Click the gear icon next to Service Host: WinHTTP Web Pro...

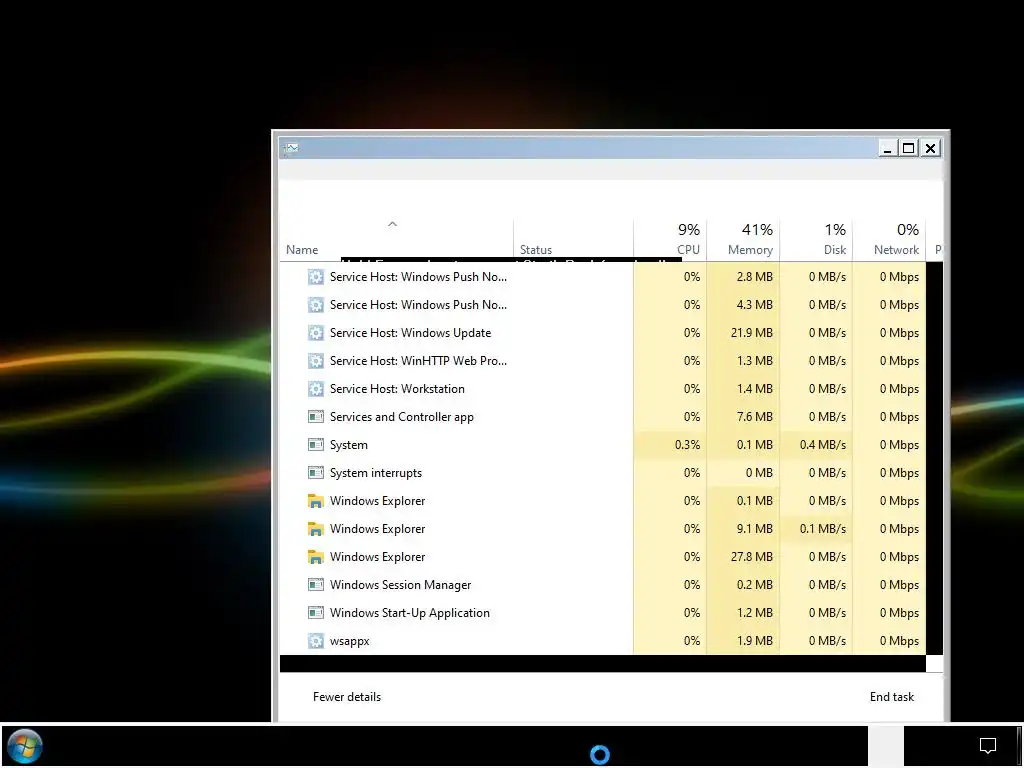[x=316, y=361]
